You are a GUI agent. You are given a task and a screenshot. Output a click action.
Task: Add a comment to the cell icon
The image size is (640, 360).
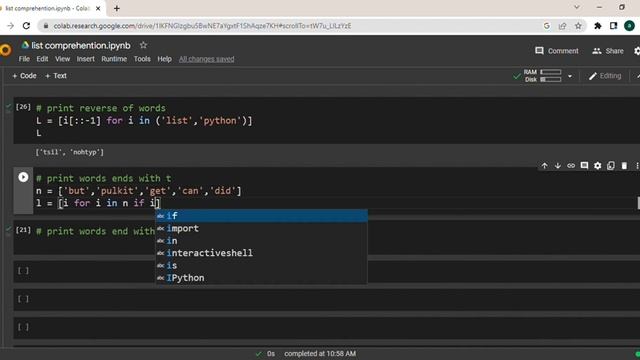click(x=584, y=166)
